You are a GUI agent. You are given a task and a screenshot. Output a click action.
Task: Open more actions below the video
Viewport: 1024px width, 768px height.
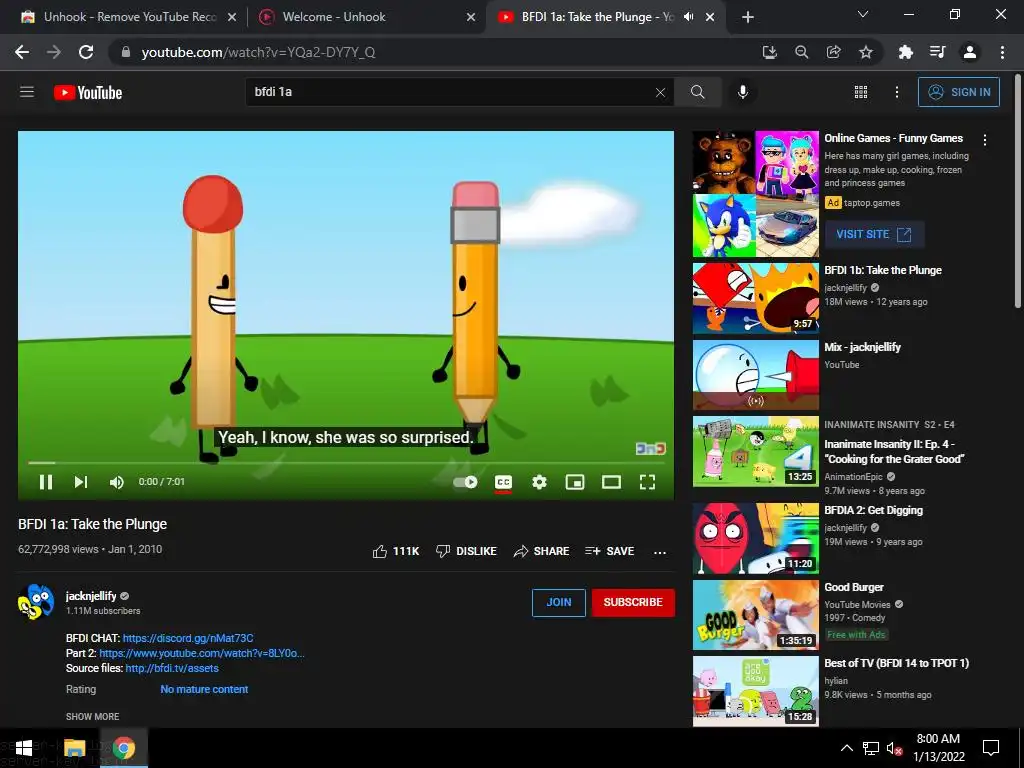pos(660,552)
